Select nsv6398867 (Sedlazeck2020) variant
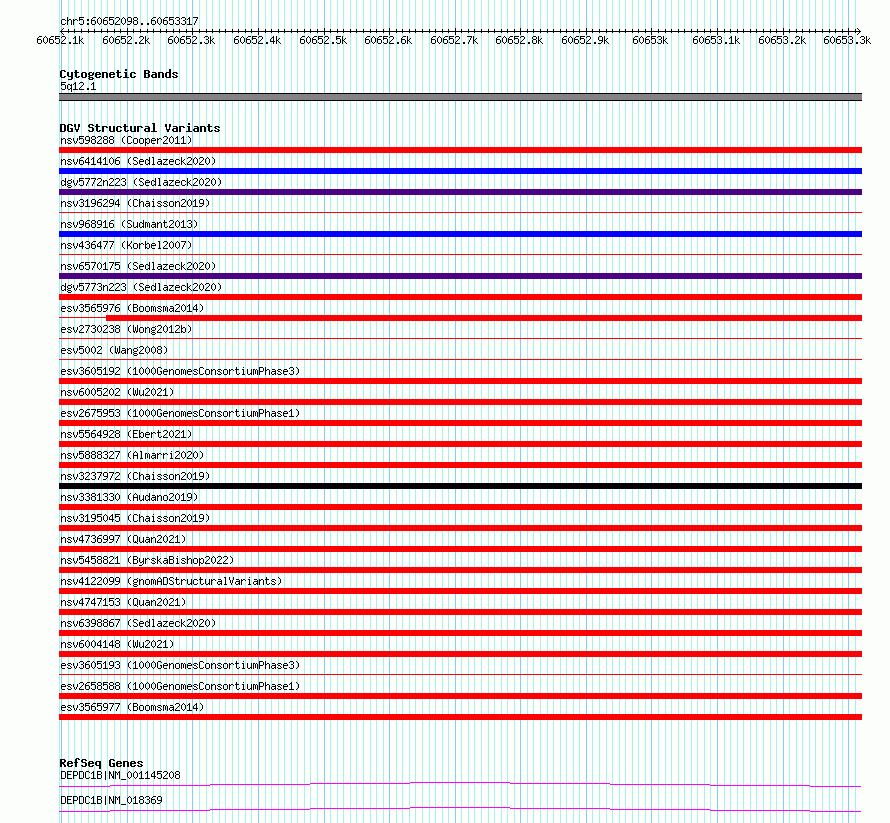Viewport: 890px width, 823px height. [138, 623]
